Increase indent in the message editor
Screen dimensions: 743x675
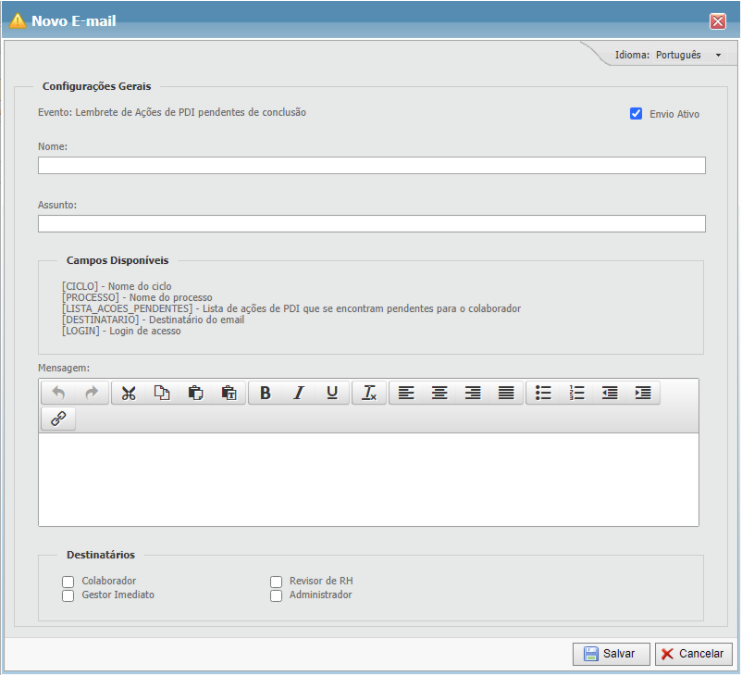(x=643, y=393)
